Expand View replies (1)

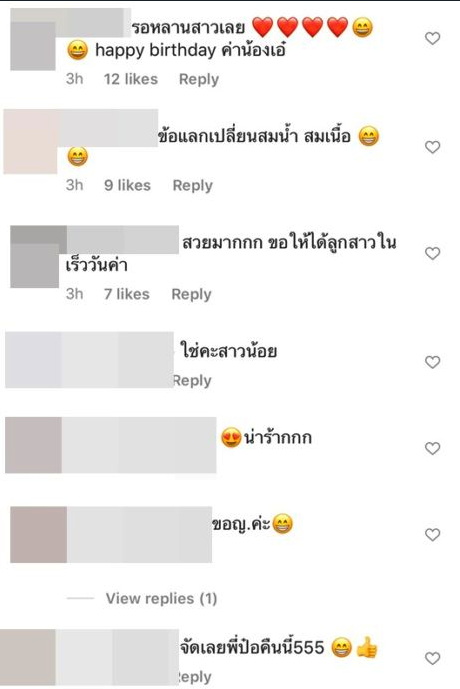point(161,598)
